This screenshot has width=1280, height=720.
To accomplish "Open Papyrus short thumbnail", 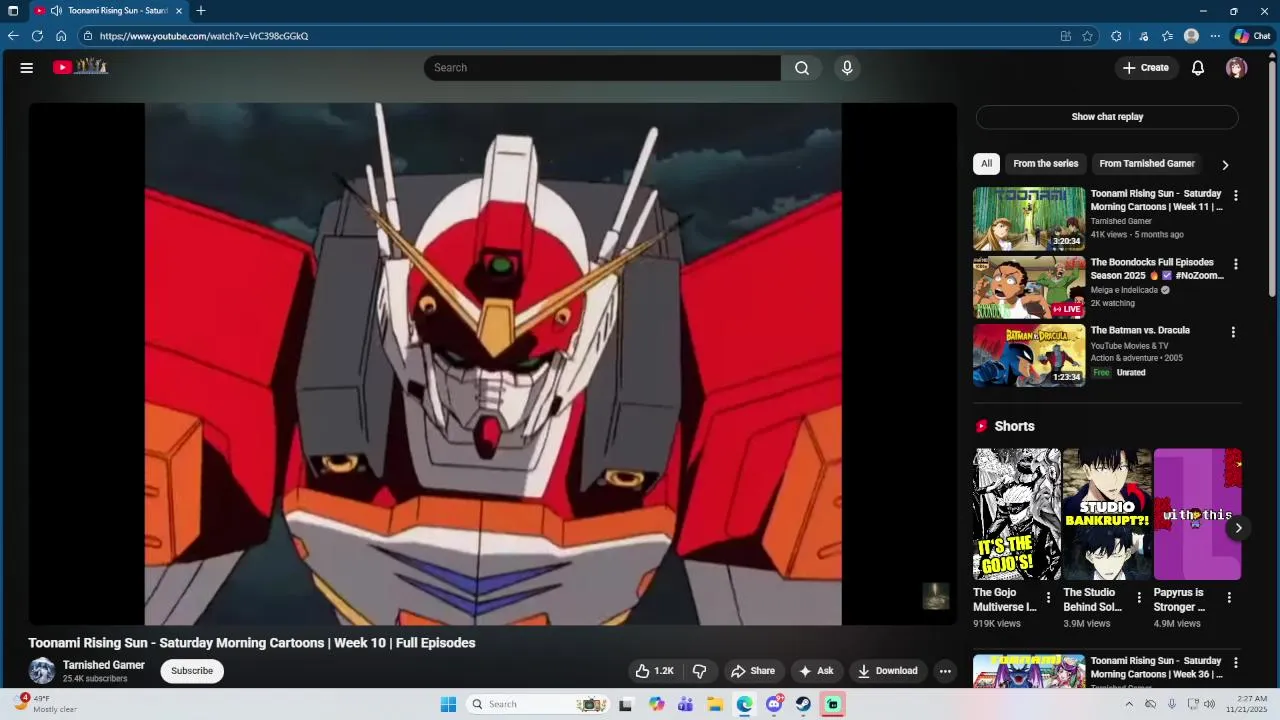I will [1197, 514].
